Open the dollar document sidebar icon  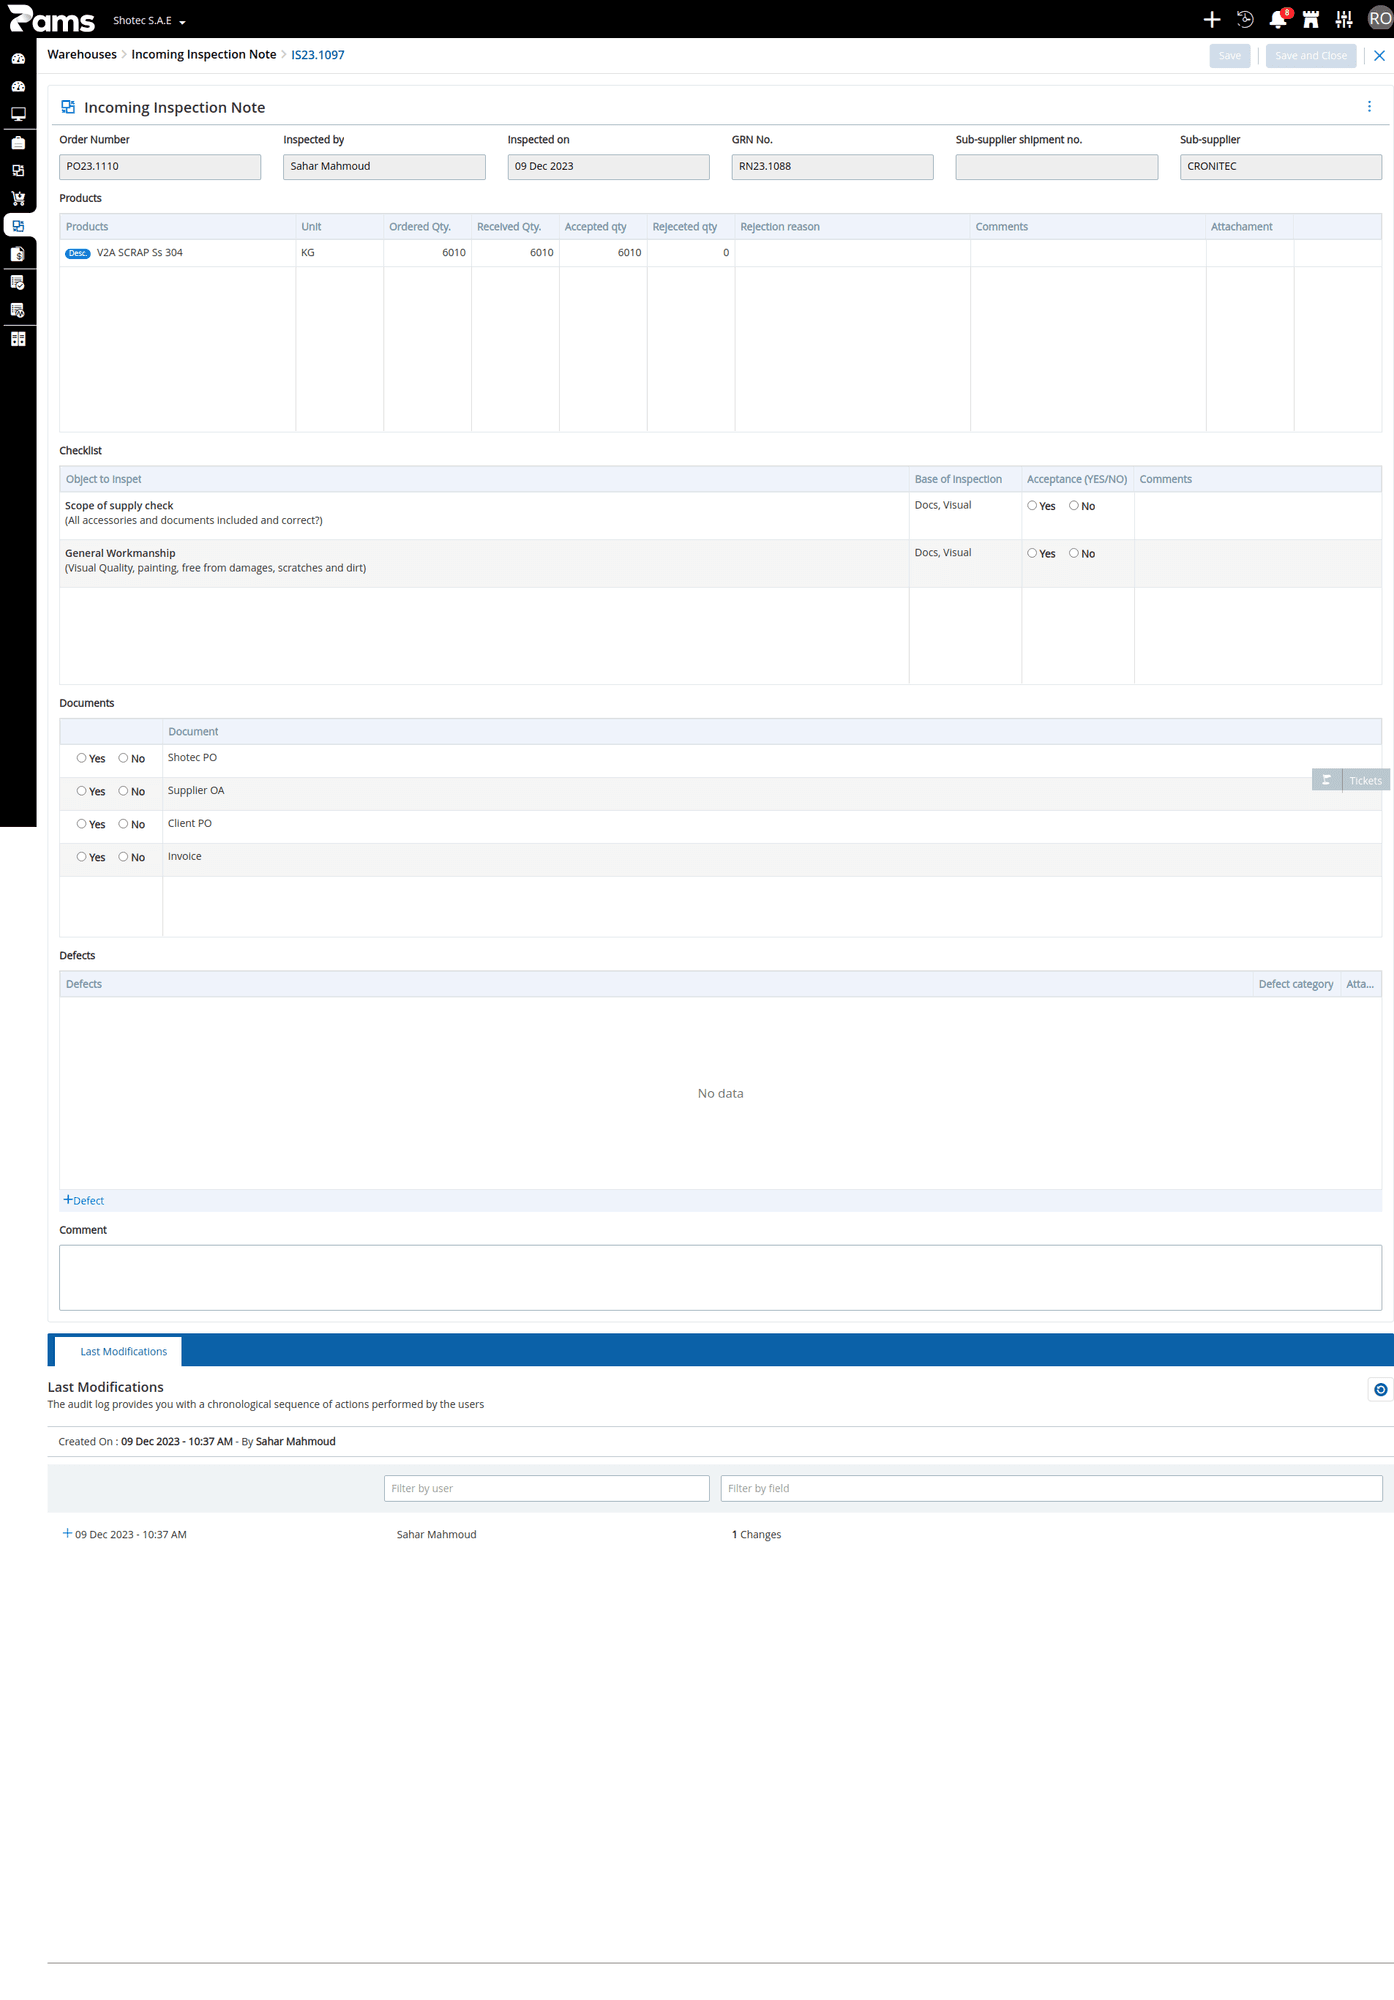click(x=18, y=254)
